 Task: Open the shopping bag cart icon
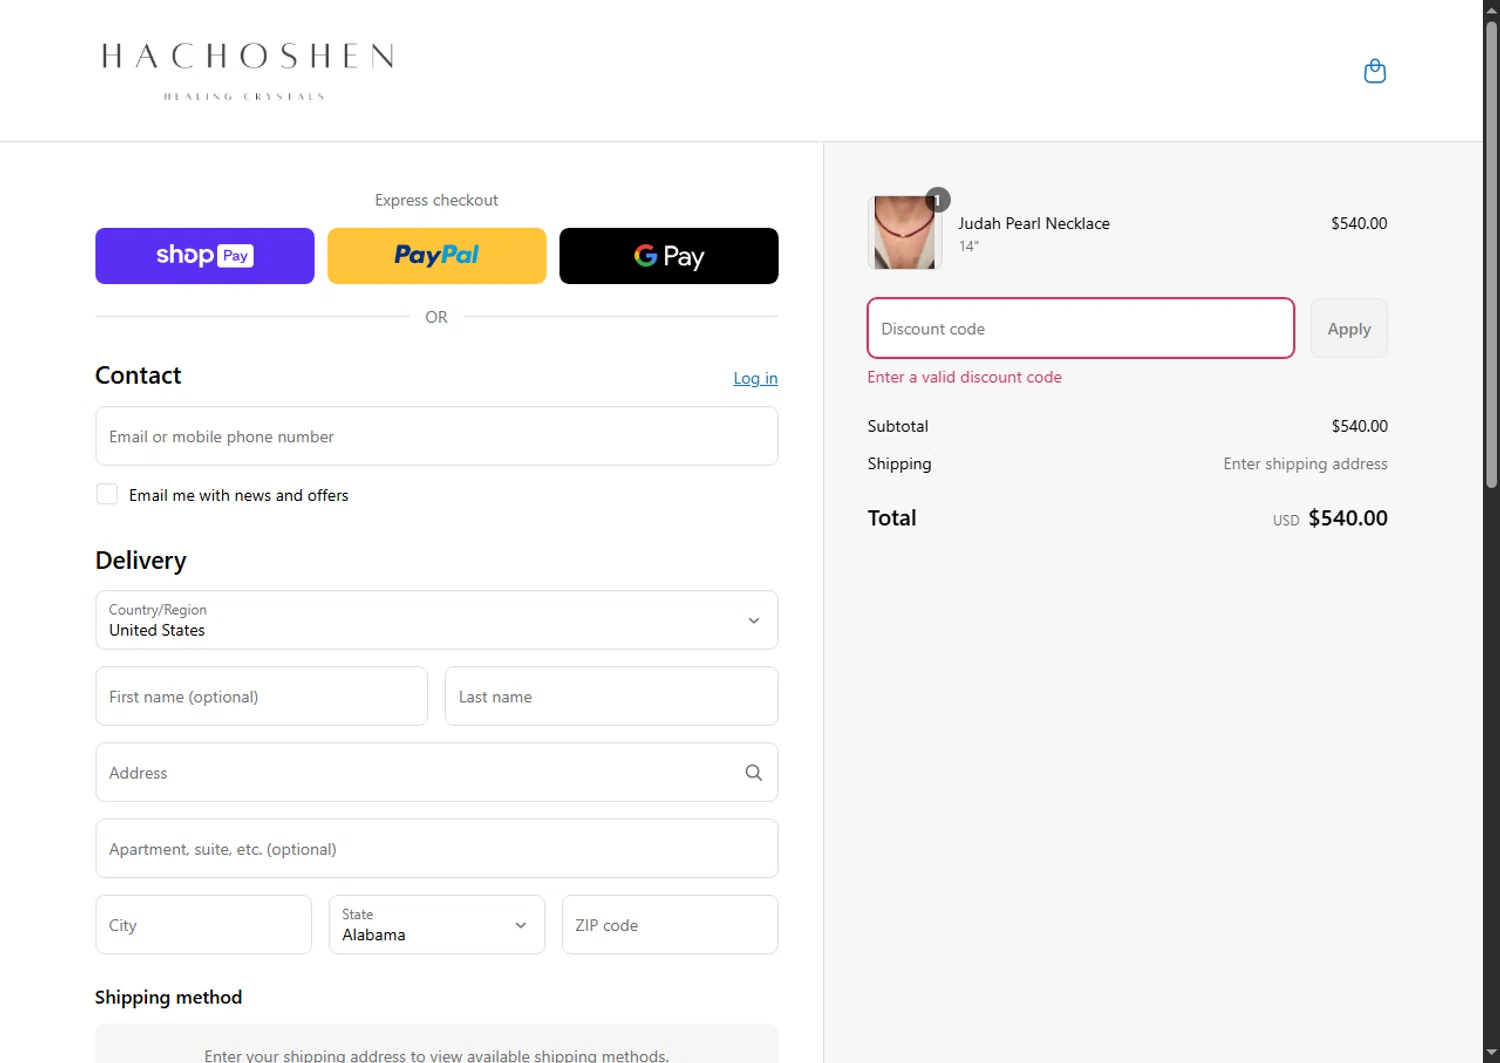pyautogui.click(x=1375, y=71)
